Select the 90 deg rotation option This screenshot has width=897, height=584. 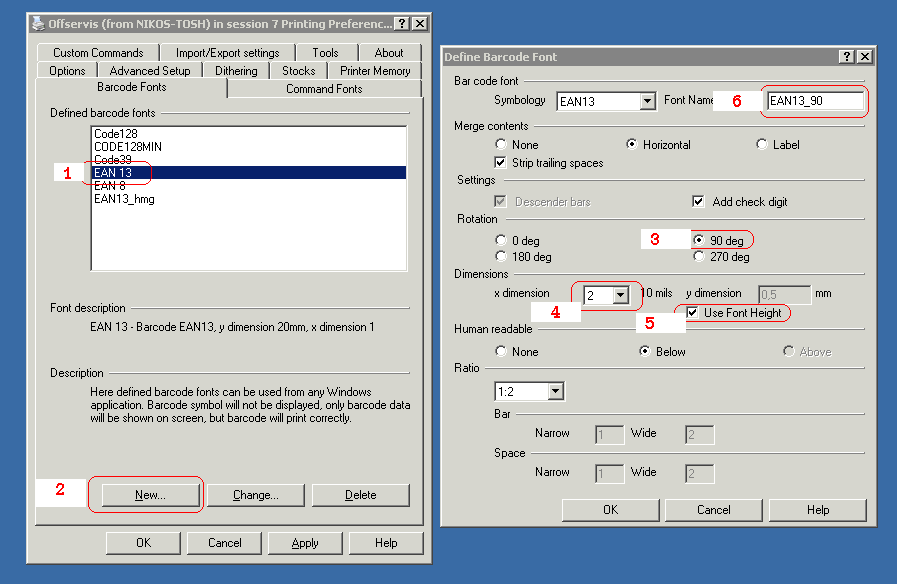point(699,240)
